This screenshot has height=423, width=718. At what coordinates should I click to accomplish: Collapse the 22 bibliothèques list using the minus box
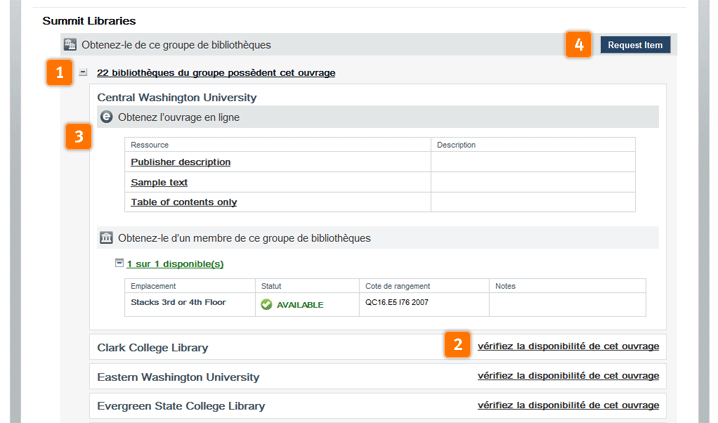click(x=84, y=73)
